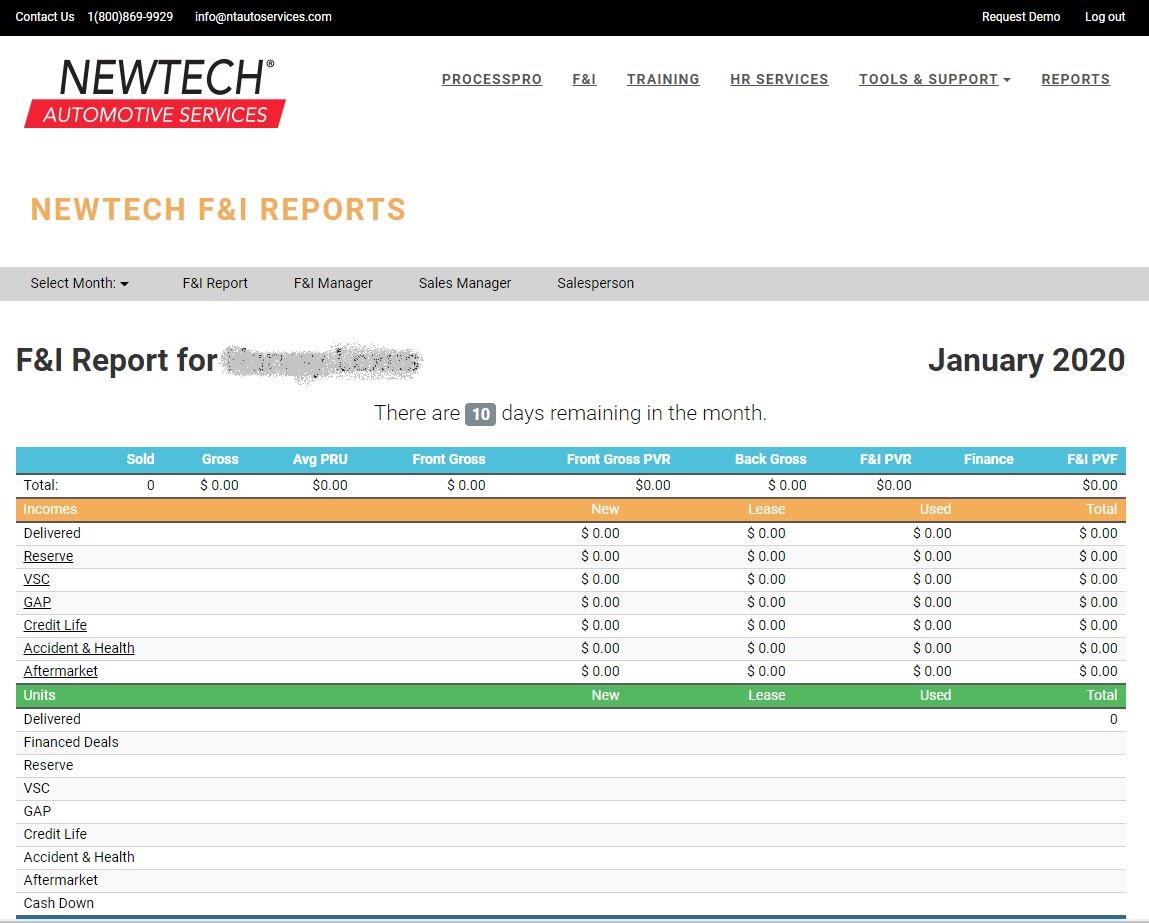Click the Newtech Automotive Services logo

coord(155,93)
